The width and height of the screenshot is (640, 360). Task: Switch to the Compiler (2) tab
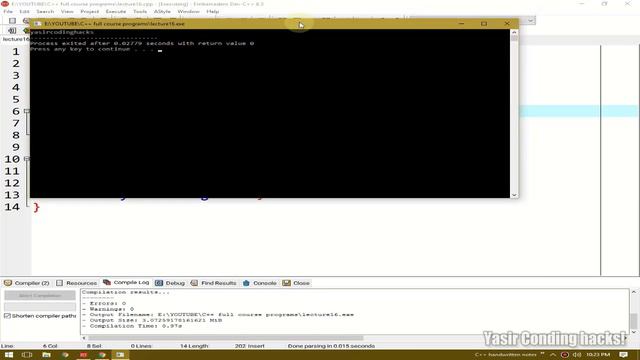coord(27,283)
